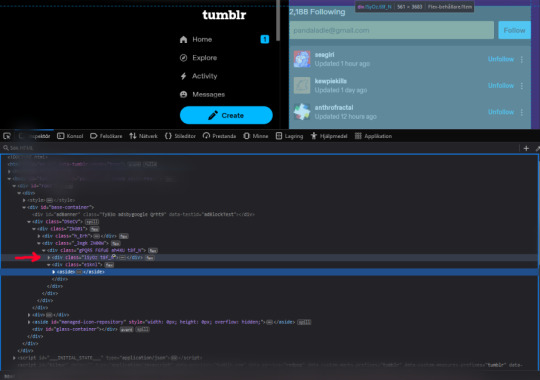Image resolution: width=540 pixels, height=380 pixels.
Task: Expand the div marked by red arrow
Action: click(x=49, y=257)
